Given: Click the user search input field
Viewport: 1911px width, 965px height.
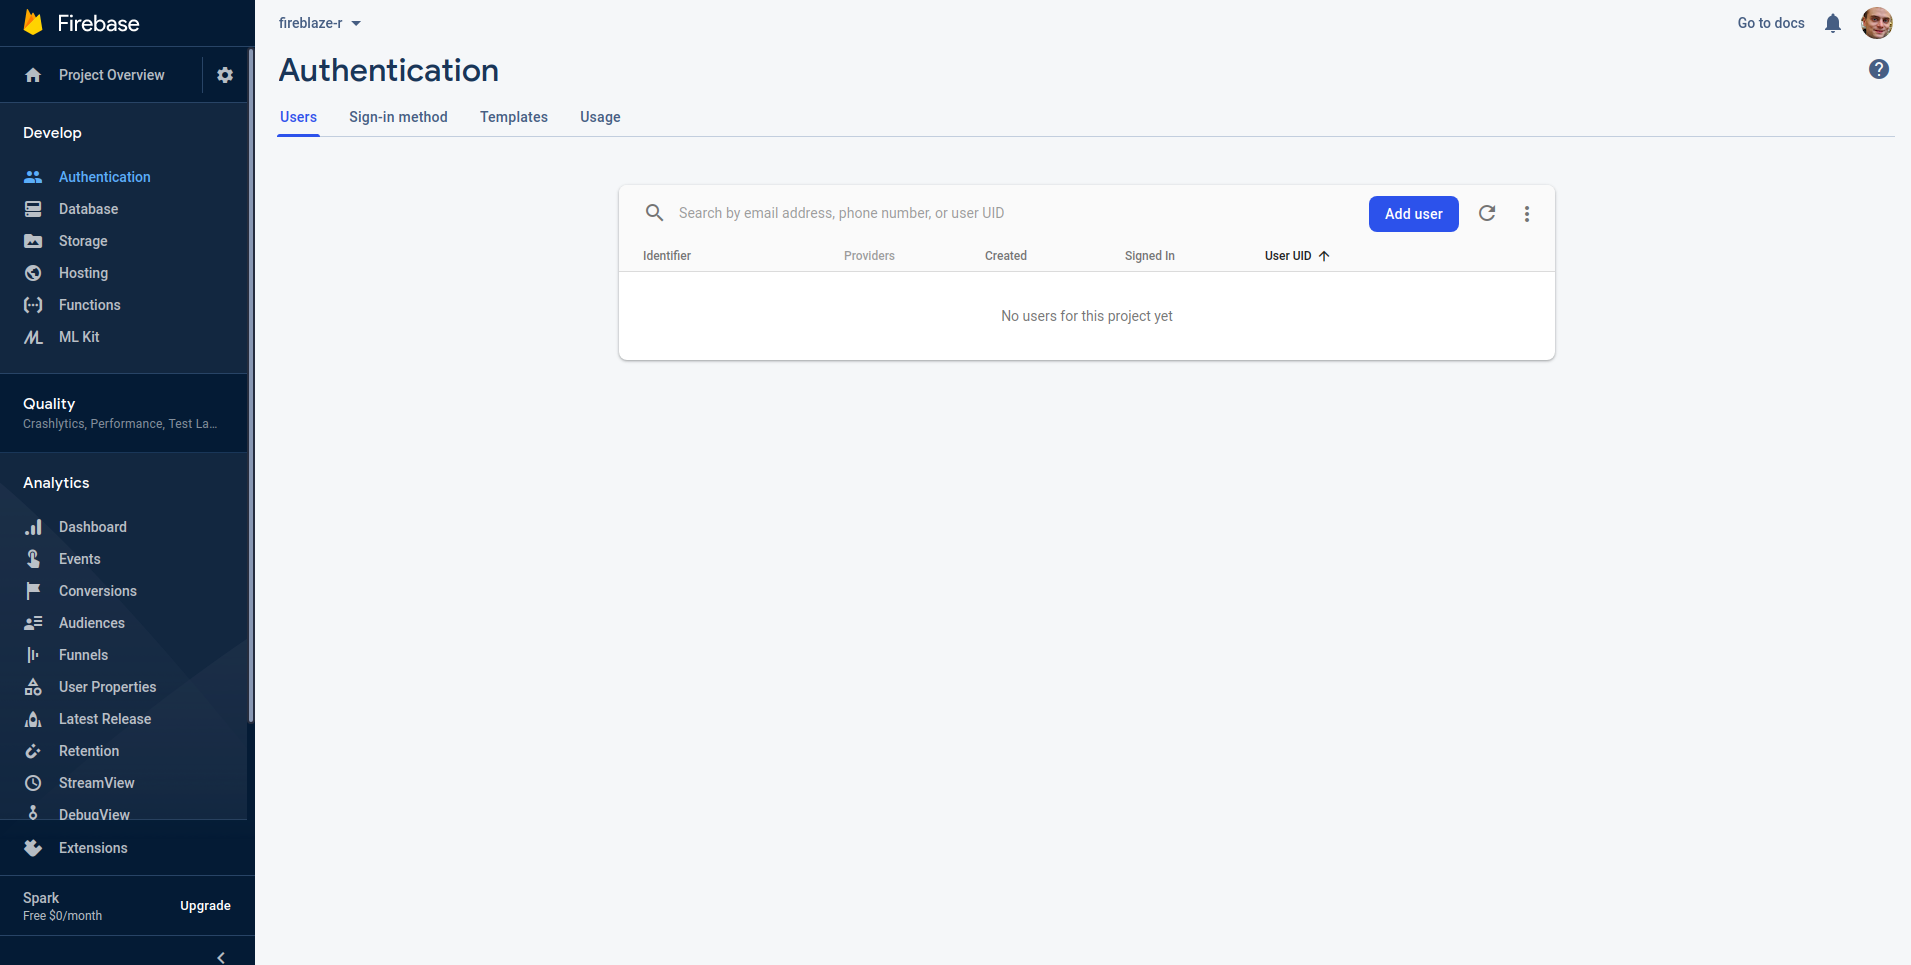Looking at the screenshot, I should [1015, 213].
